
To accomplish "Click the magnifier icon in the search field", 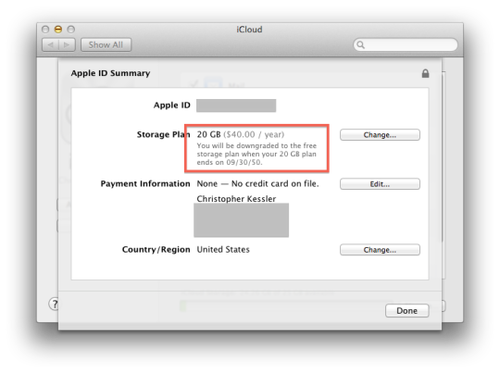I will tap(360, 45).
